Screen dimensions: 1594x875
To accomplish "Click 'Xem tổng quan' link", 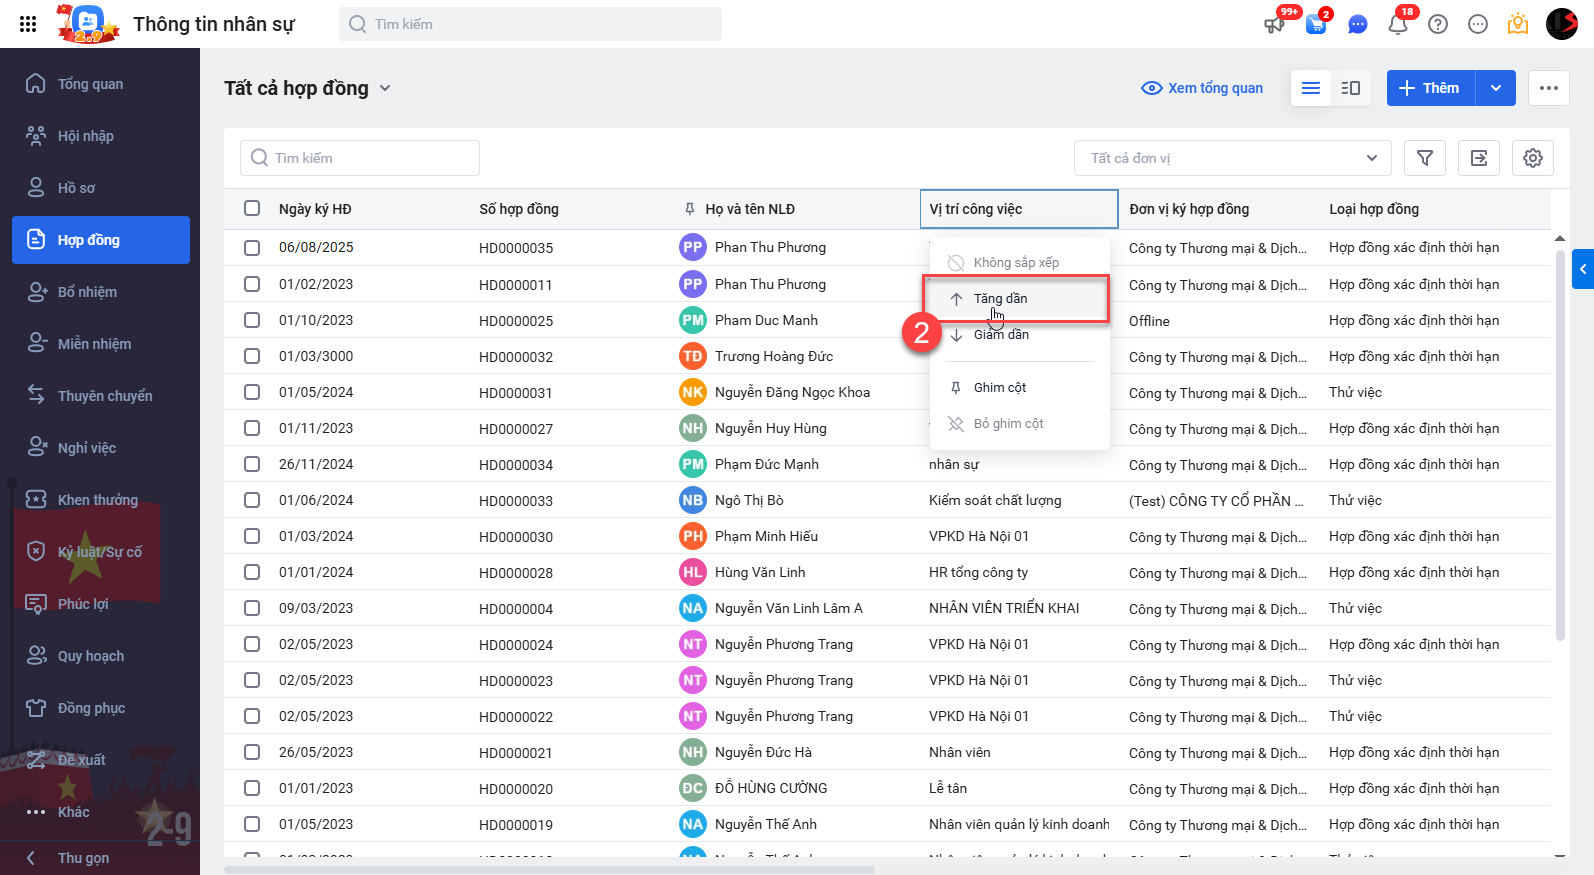I will pyautogui.click(x=1203, y=88).
